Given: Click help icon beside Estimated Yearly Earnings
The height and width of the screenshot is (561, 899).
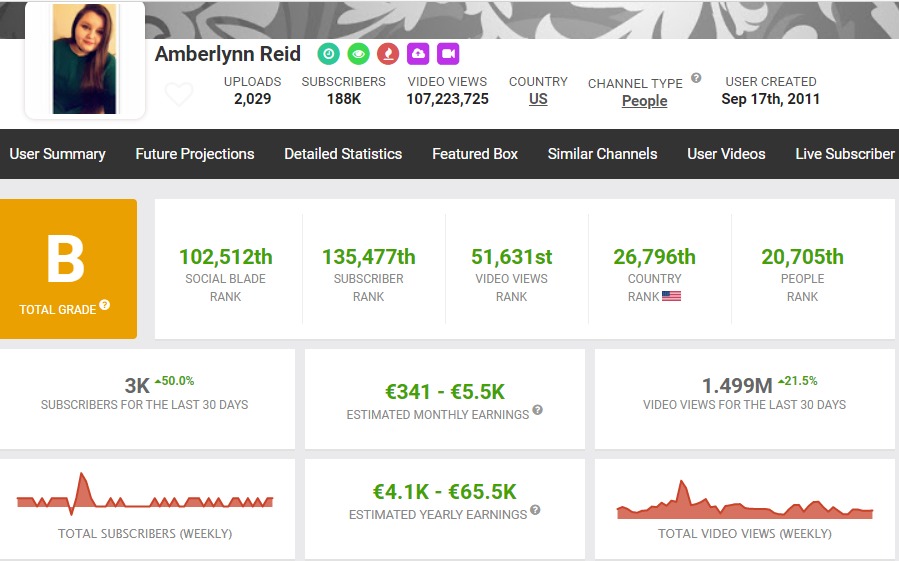Looking at the screenshot, I should pyautogui.click(x=535, y=509).
